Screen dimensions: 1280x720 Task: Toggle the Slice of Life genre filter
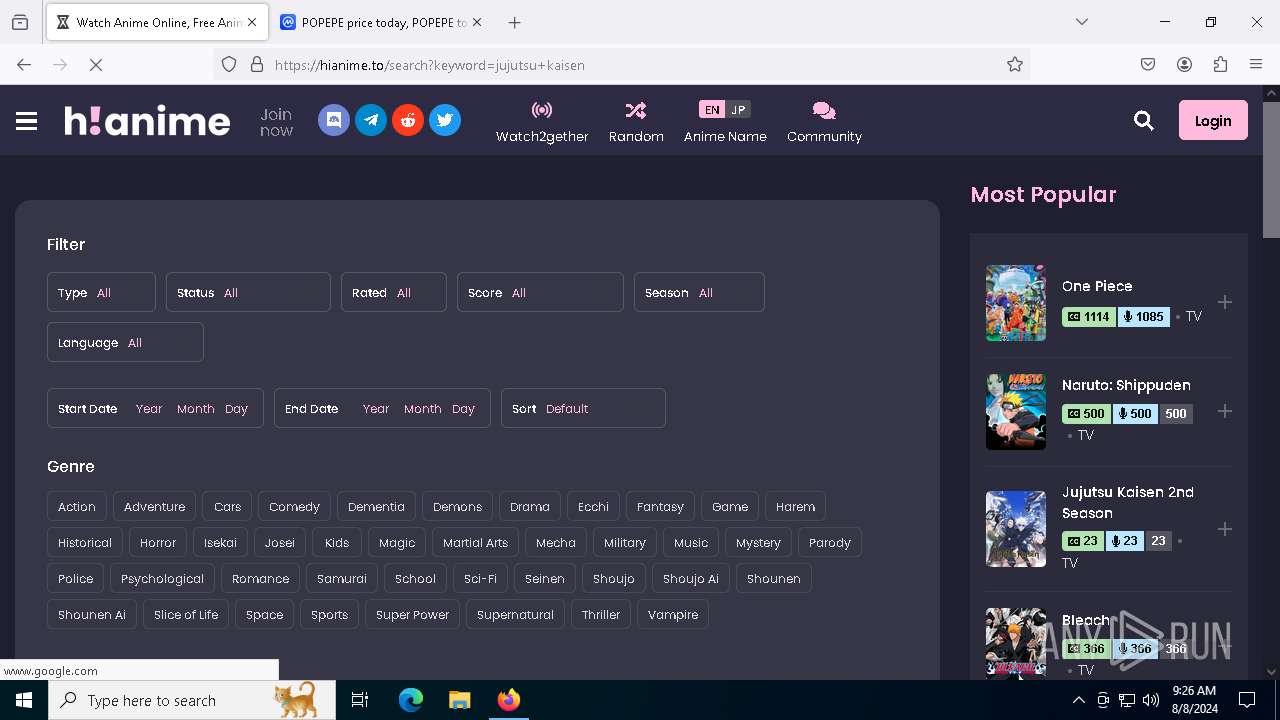[186, 615]
